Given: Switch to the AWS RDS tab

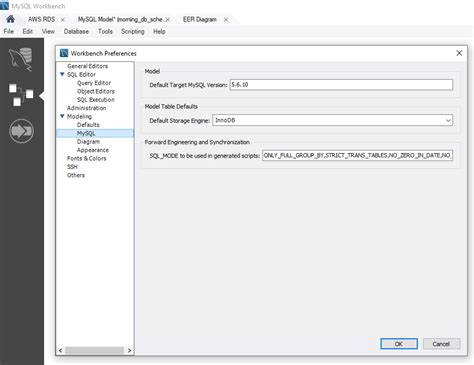Looking at the screenshot, I should pyautogui.click(x=41, y=19).
